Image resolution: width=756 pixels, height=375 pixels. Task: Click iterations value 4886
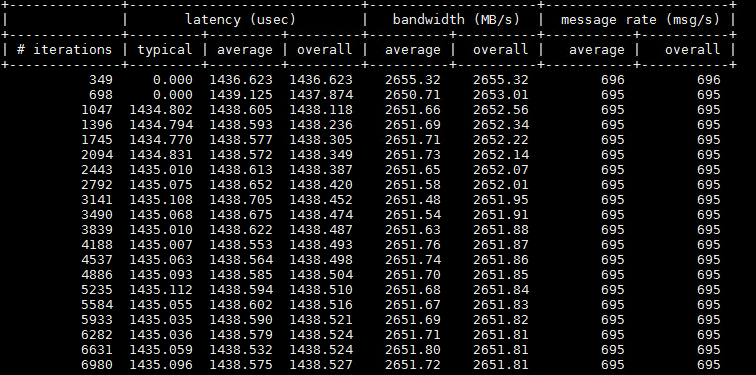pyautogui.click(x=96, y=275)
